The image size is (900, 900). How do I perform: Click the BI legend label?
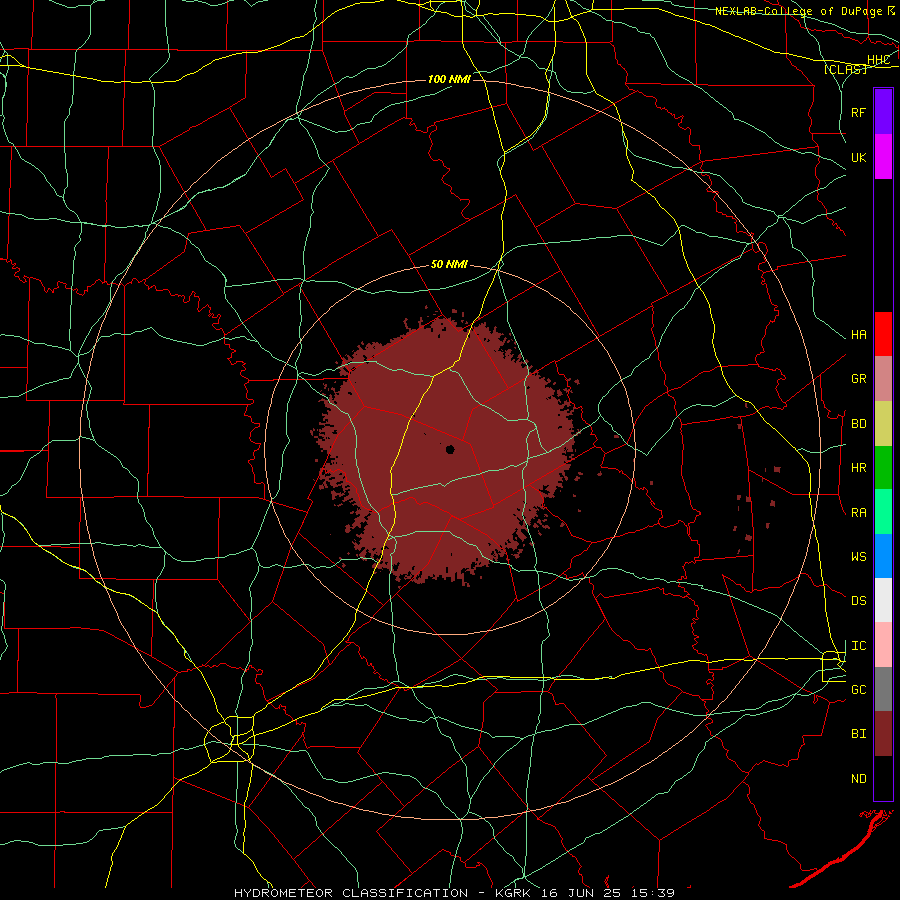coord(858,734)
